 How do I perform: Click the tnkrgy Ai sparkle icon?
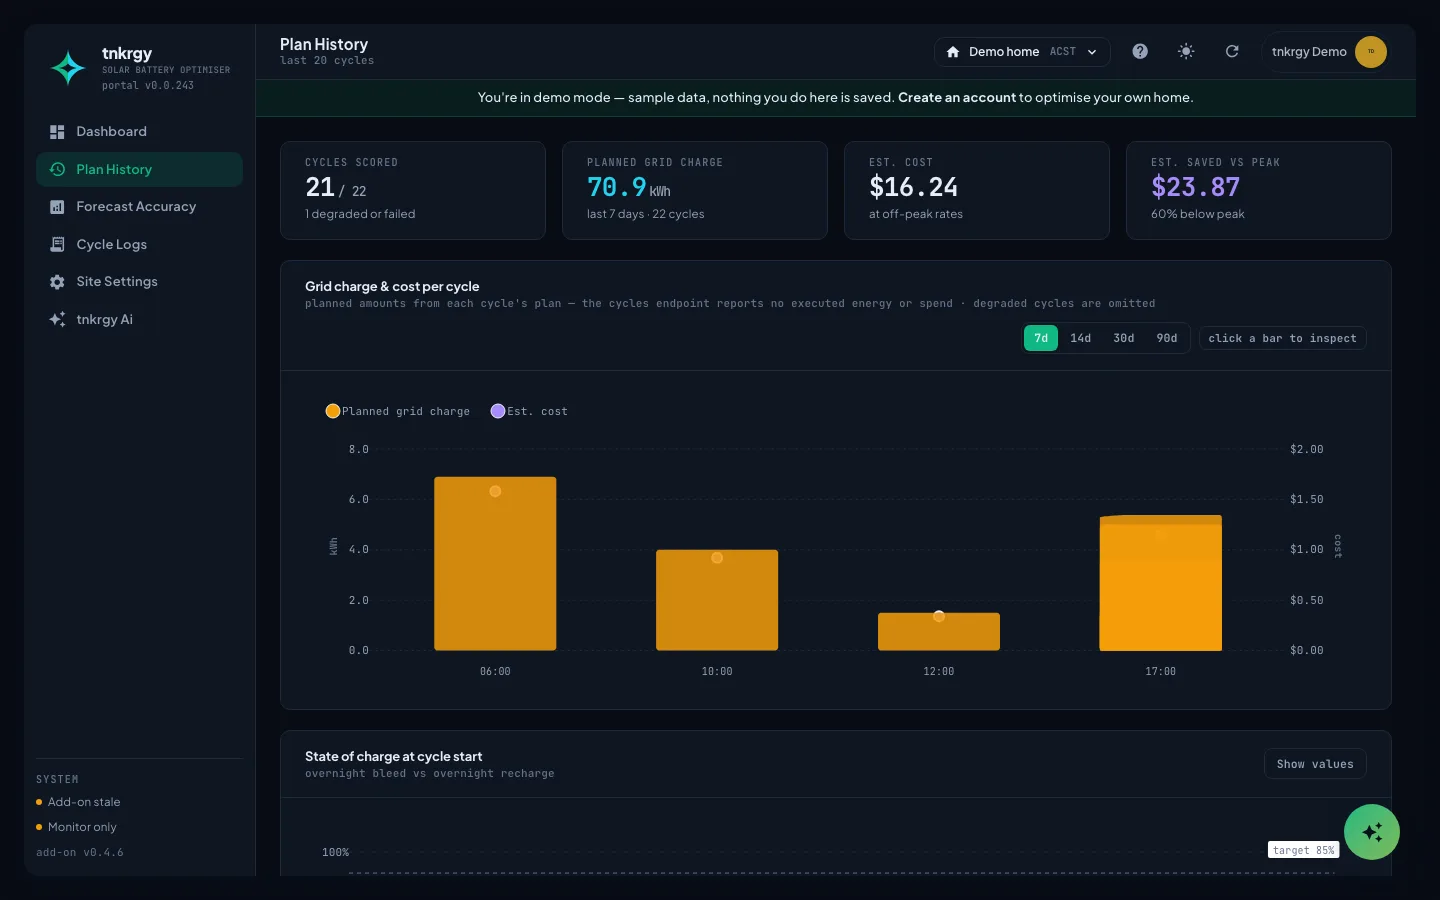[57, 319]
